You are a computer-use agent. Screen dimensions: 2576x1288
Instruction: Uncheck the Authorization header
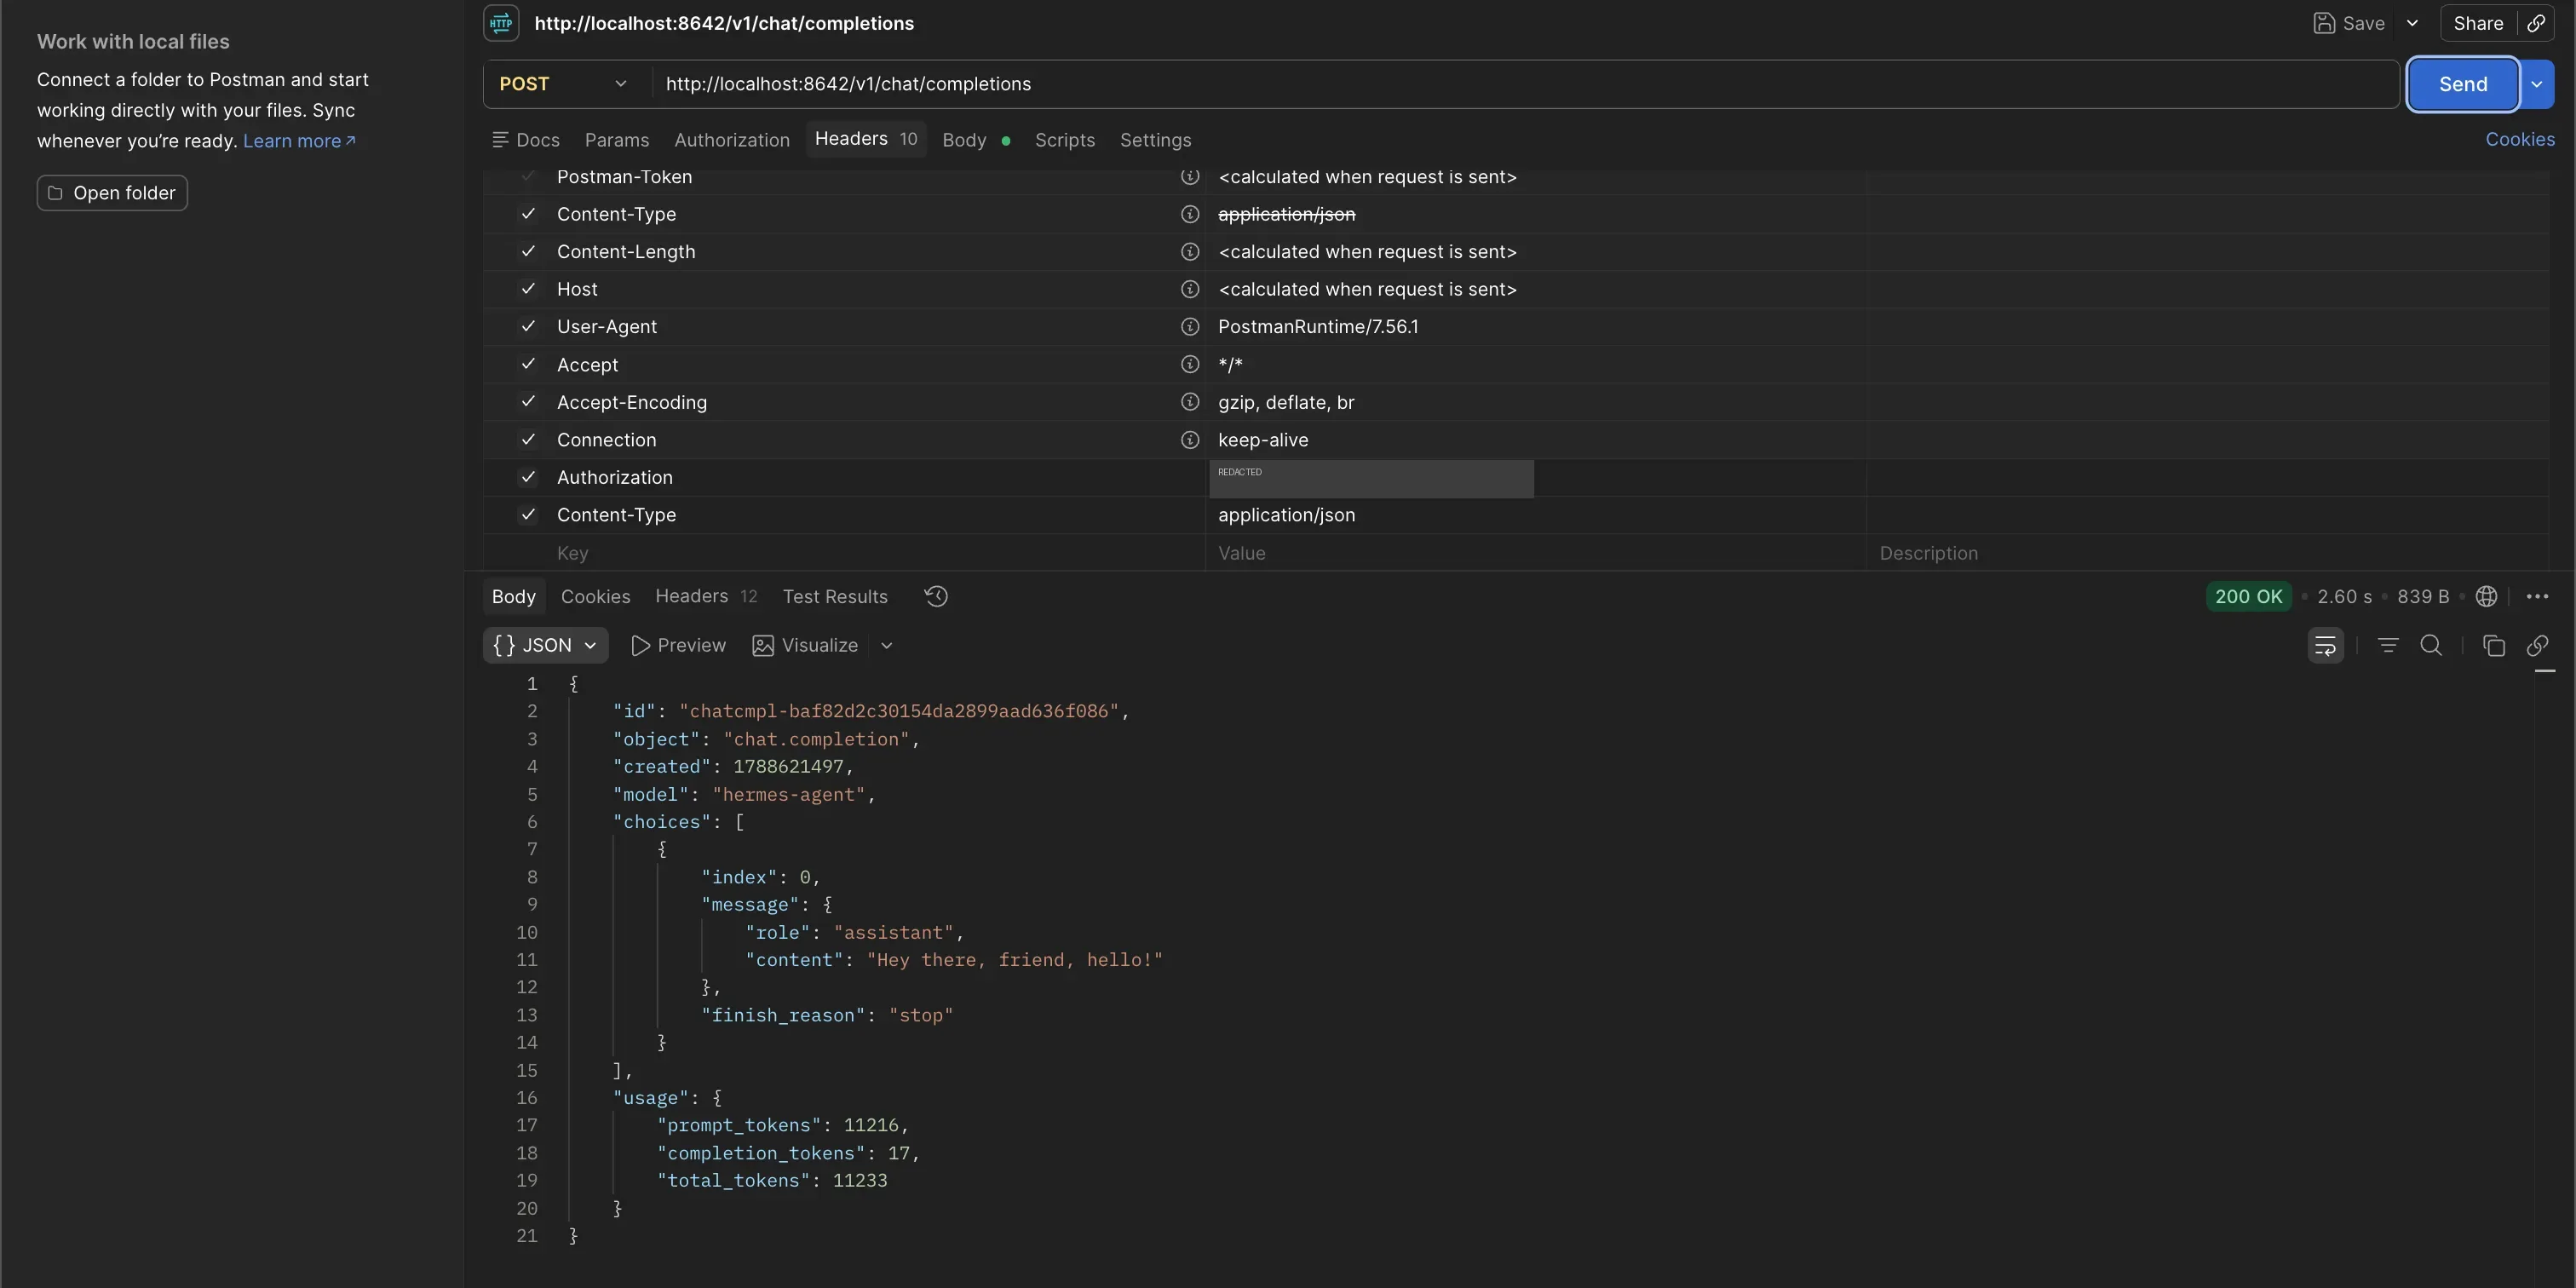tap(528, 477)
